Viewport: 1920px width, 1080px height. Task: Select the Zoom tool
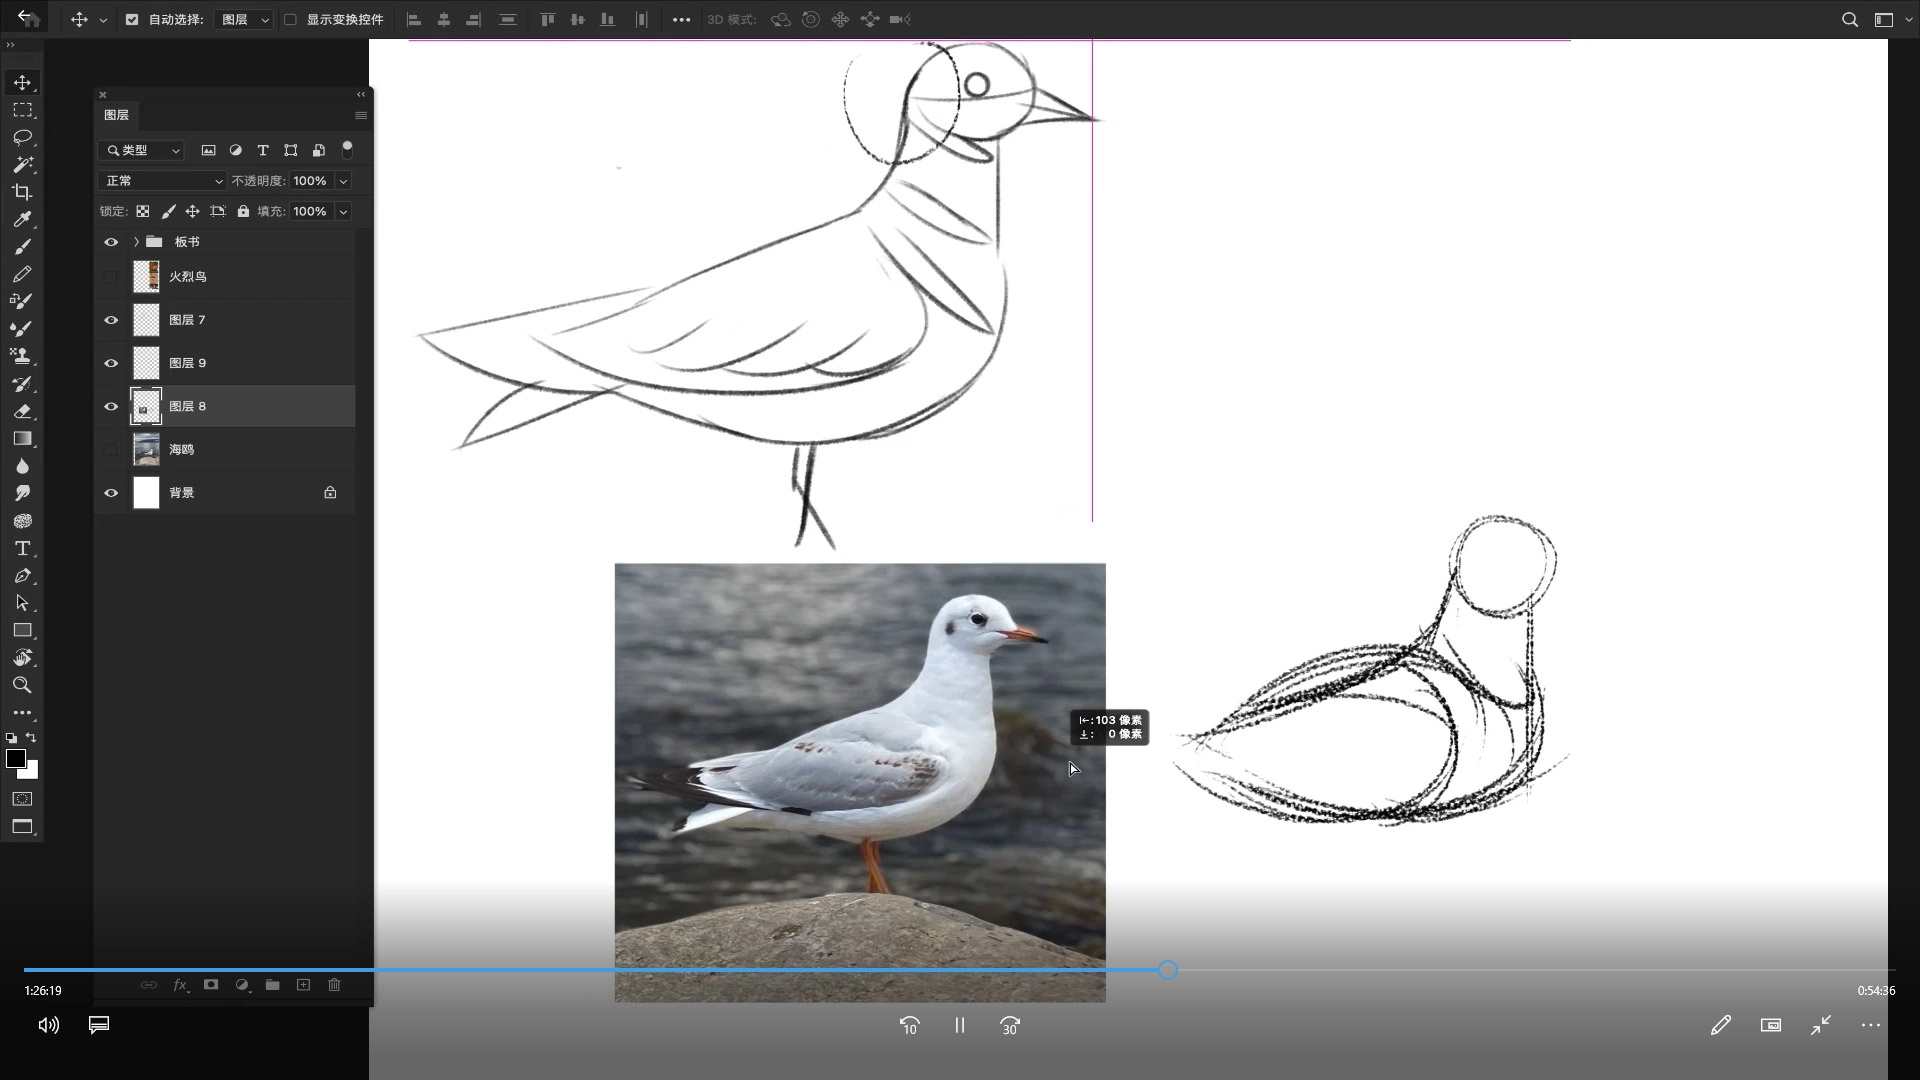22,685
